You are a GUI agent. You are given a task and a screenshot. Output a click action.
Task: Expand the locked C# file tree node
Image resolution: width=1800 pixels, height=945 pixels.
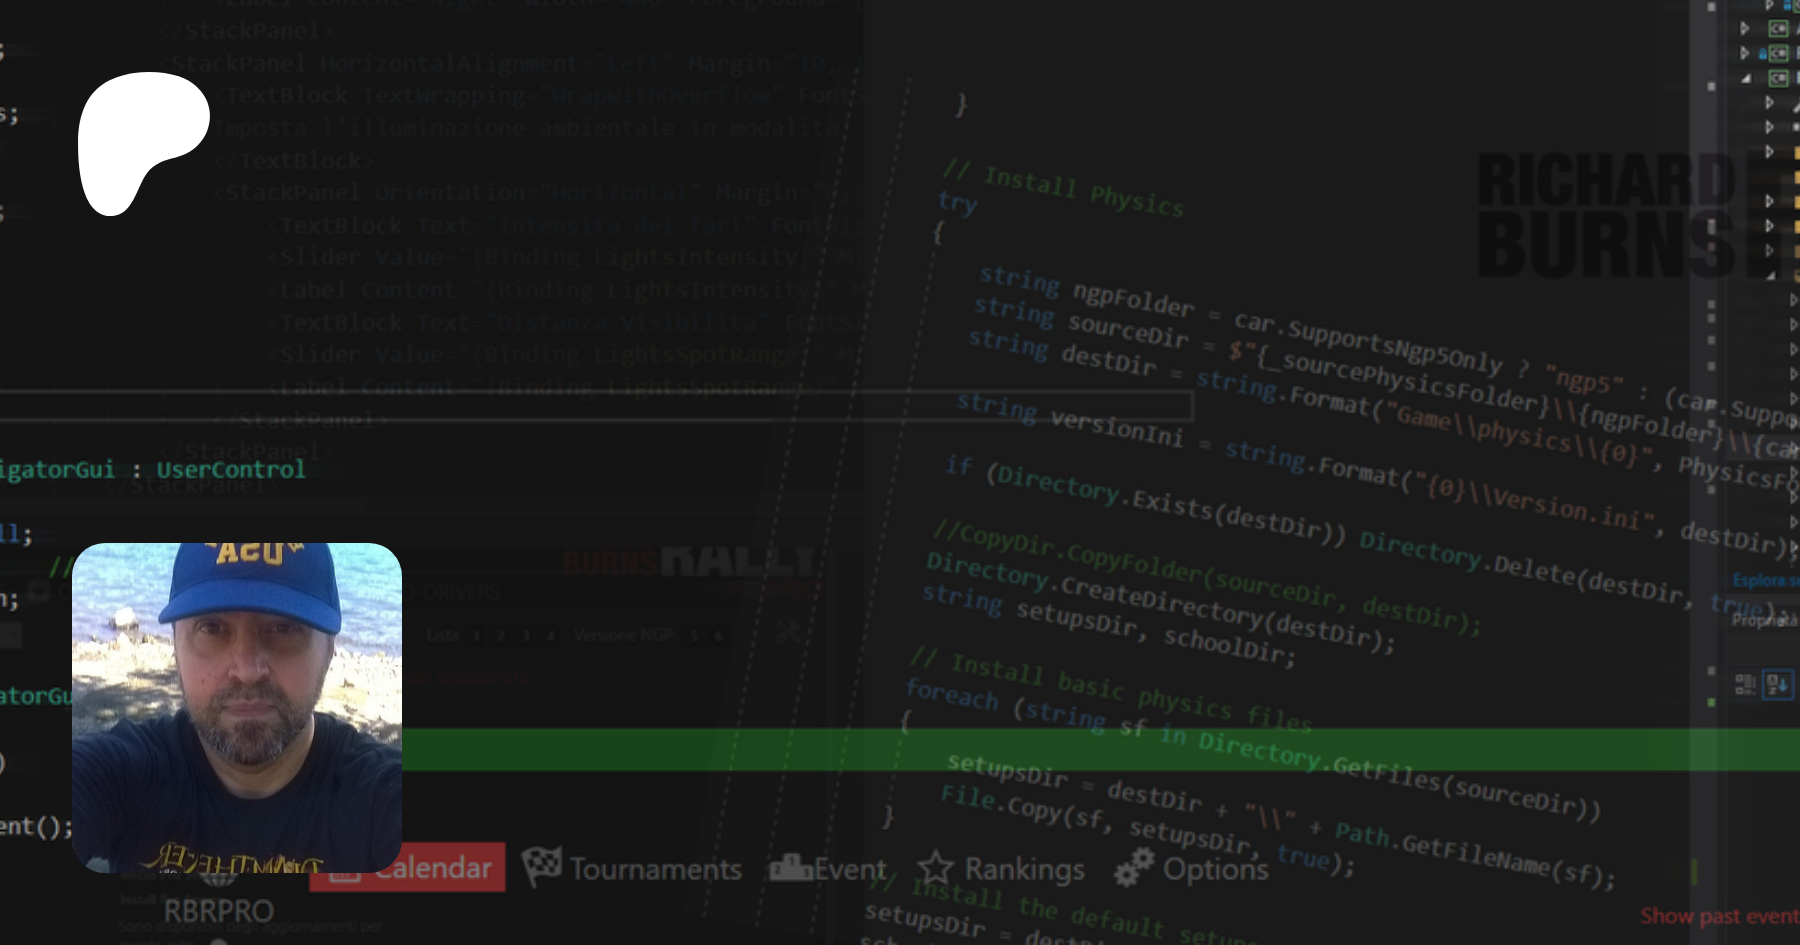[1745, 53]
